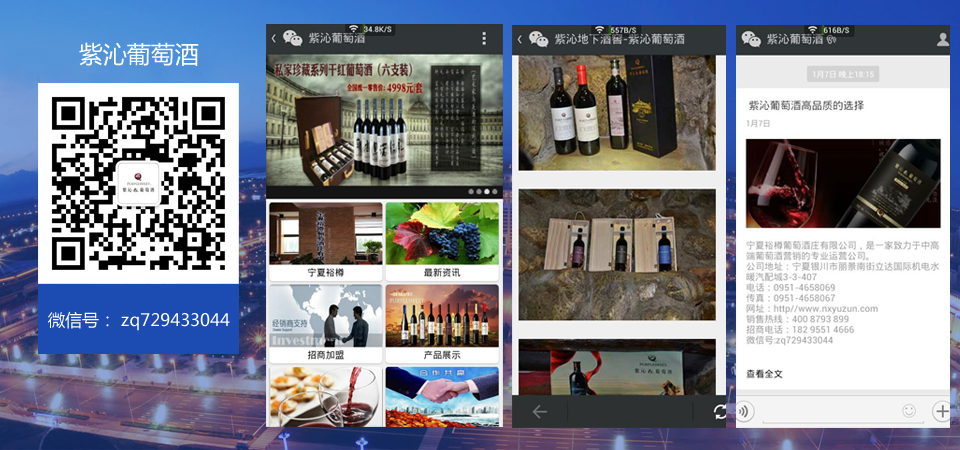Tap WeChat logo in chat screen header
Image resolution: width=960 pixels, height=450 pixels.
(x=751, y=39)
